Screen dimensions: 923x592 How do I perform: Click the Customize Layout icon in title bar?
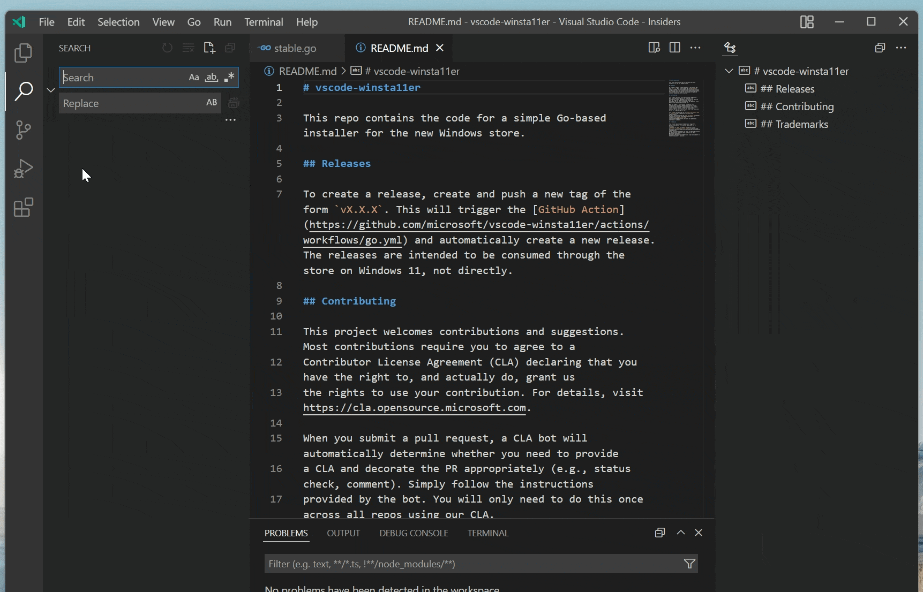click(x=806, y=21)
